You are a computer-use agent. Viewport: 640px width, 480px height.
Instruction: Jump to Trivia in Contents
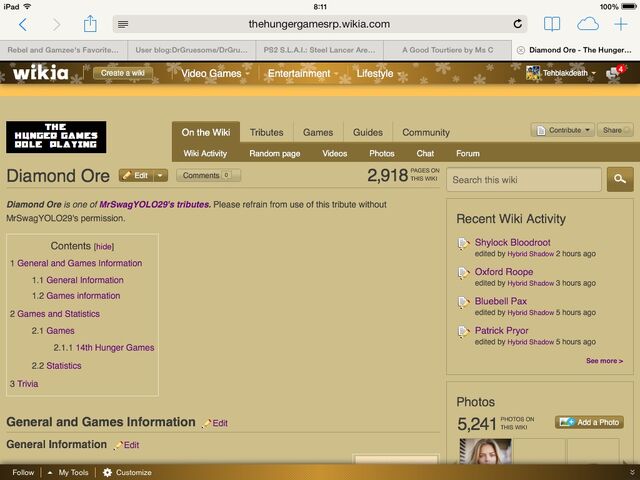click(x=27, y=384)
